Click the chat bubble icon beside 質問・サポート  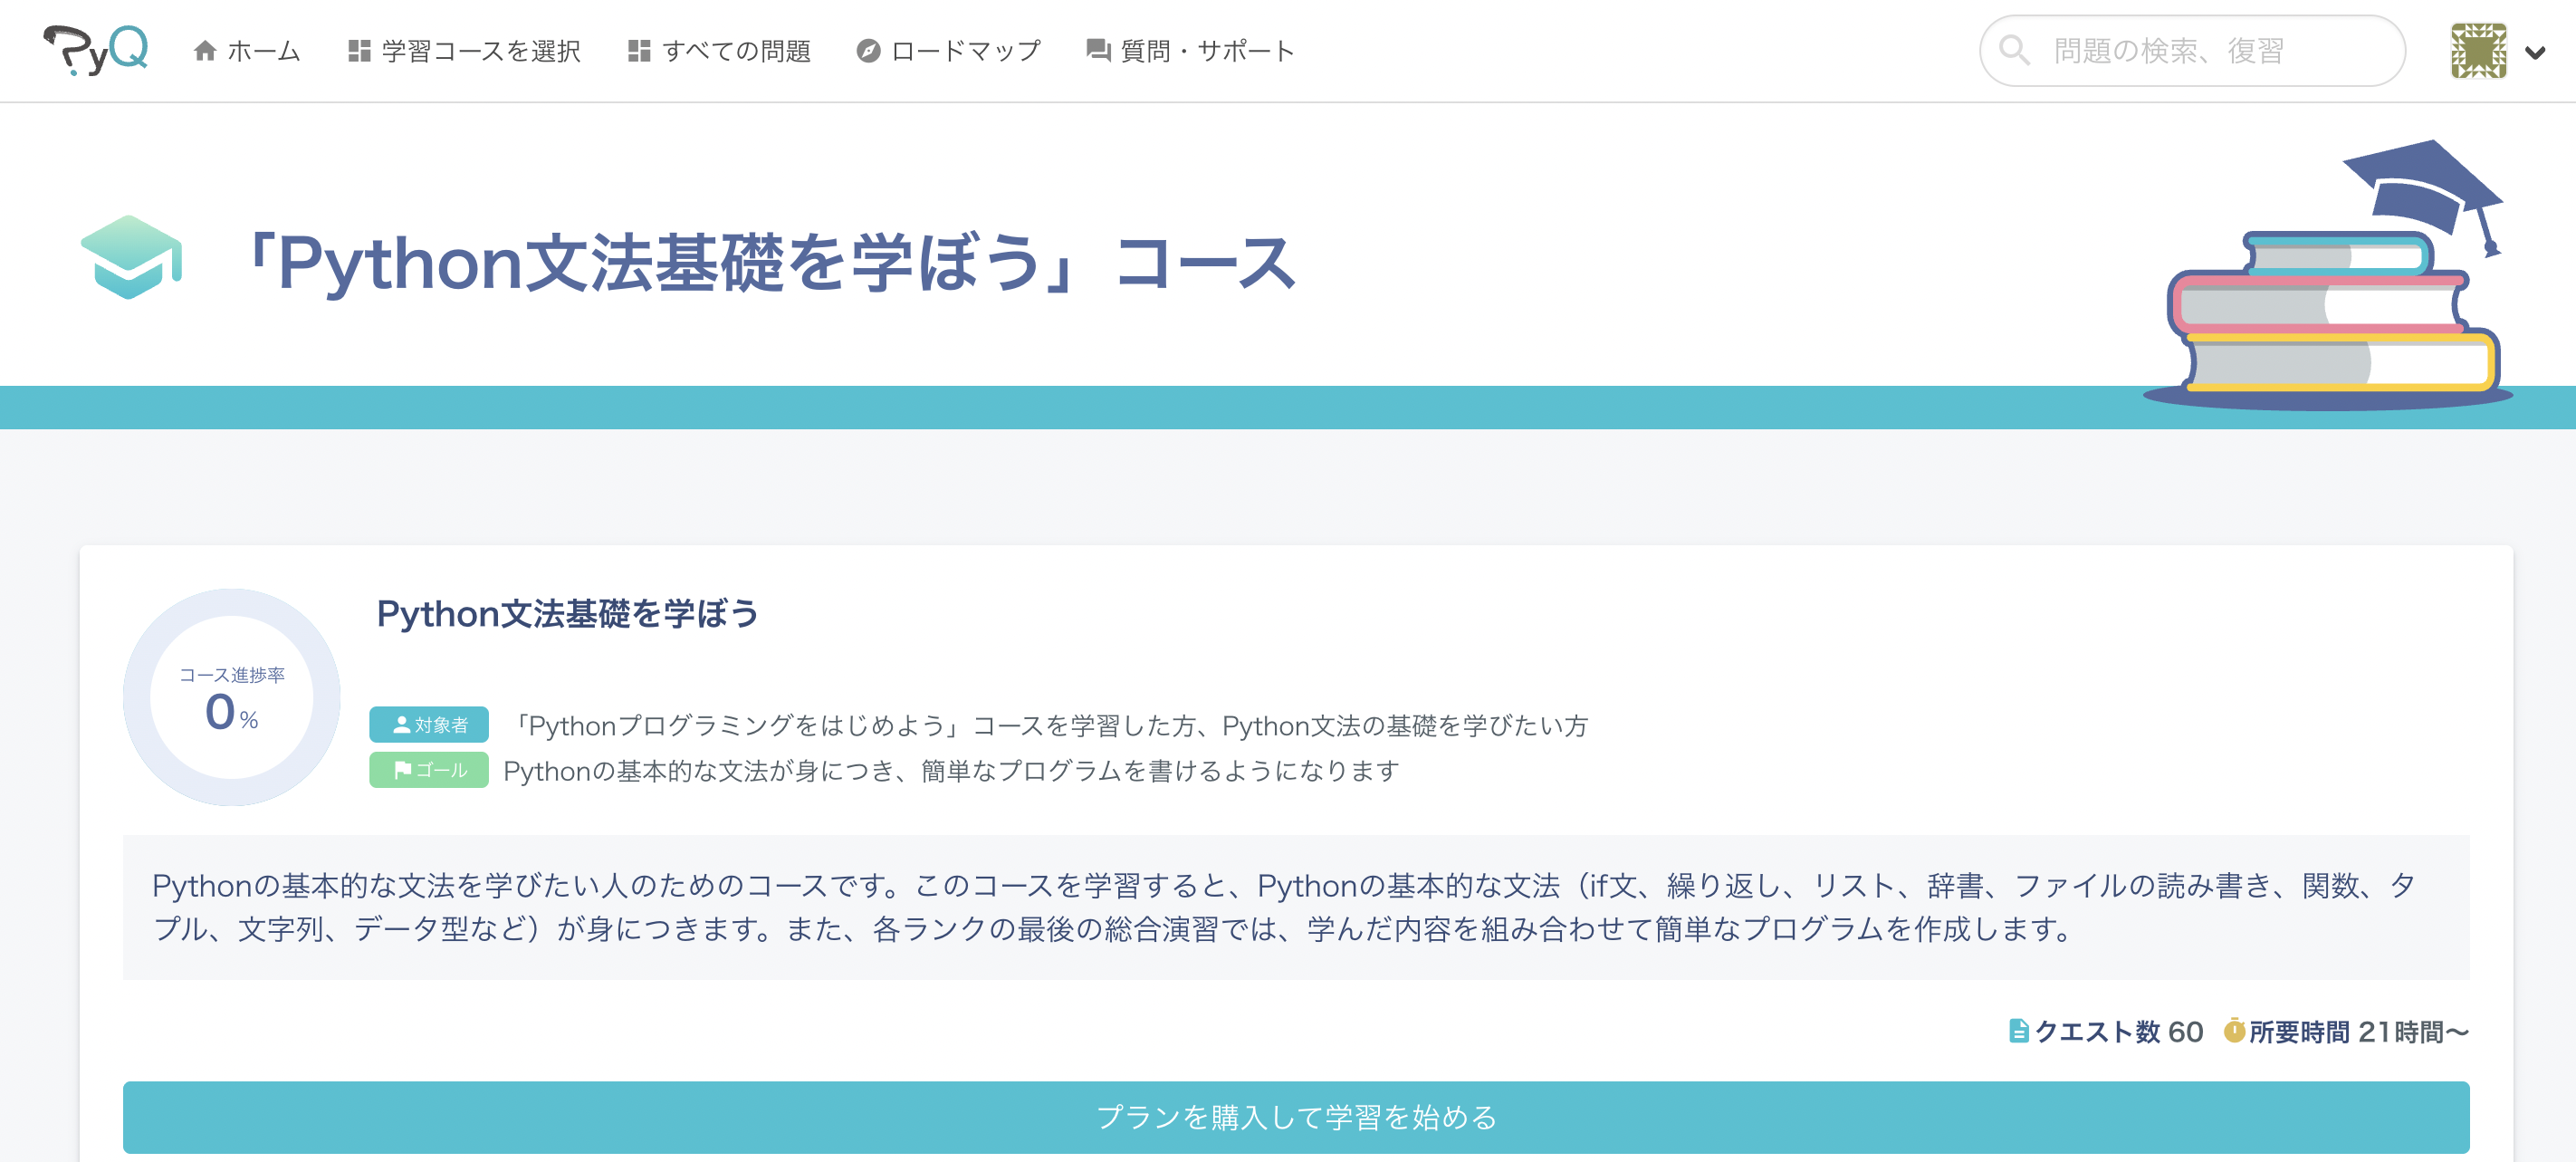coord(1098,50)
